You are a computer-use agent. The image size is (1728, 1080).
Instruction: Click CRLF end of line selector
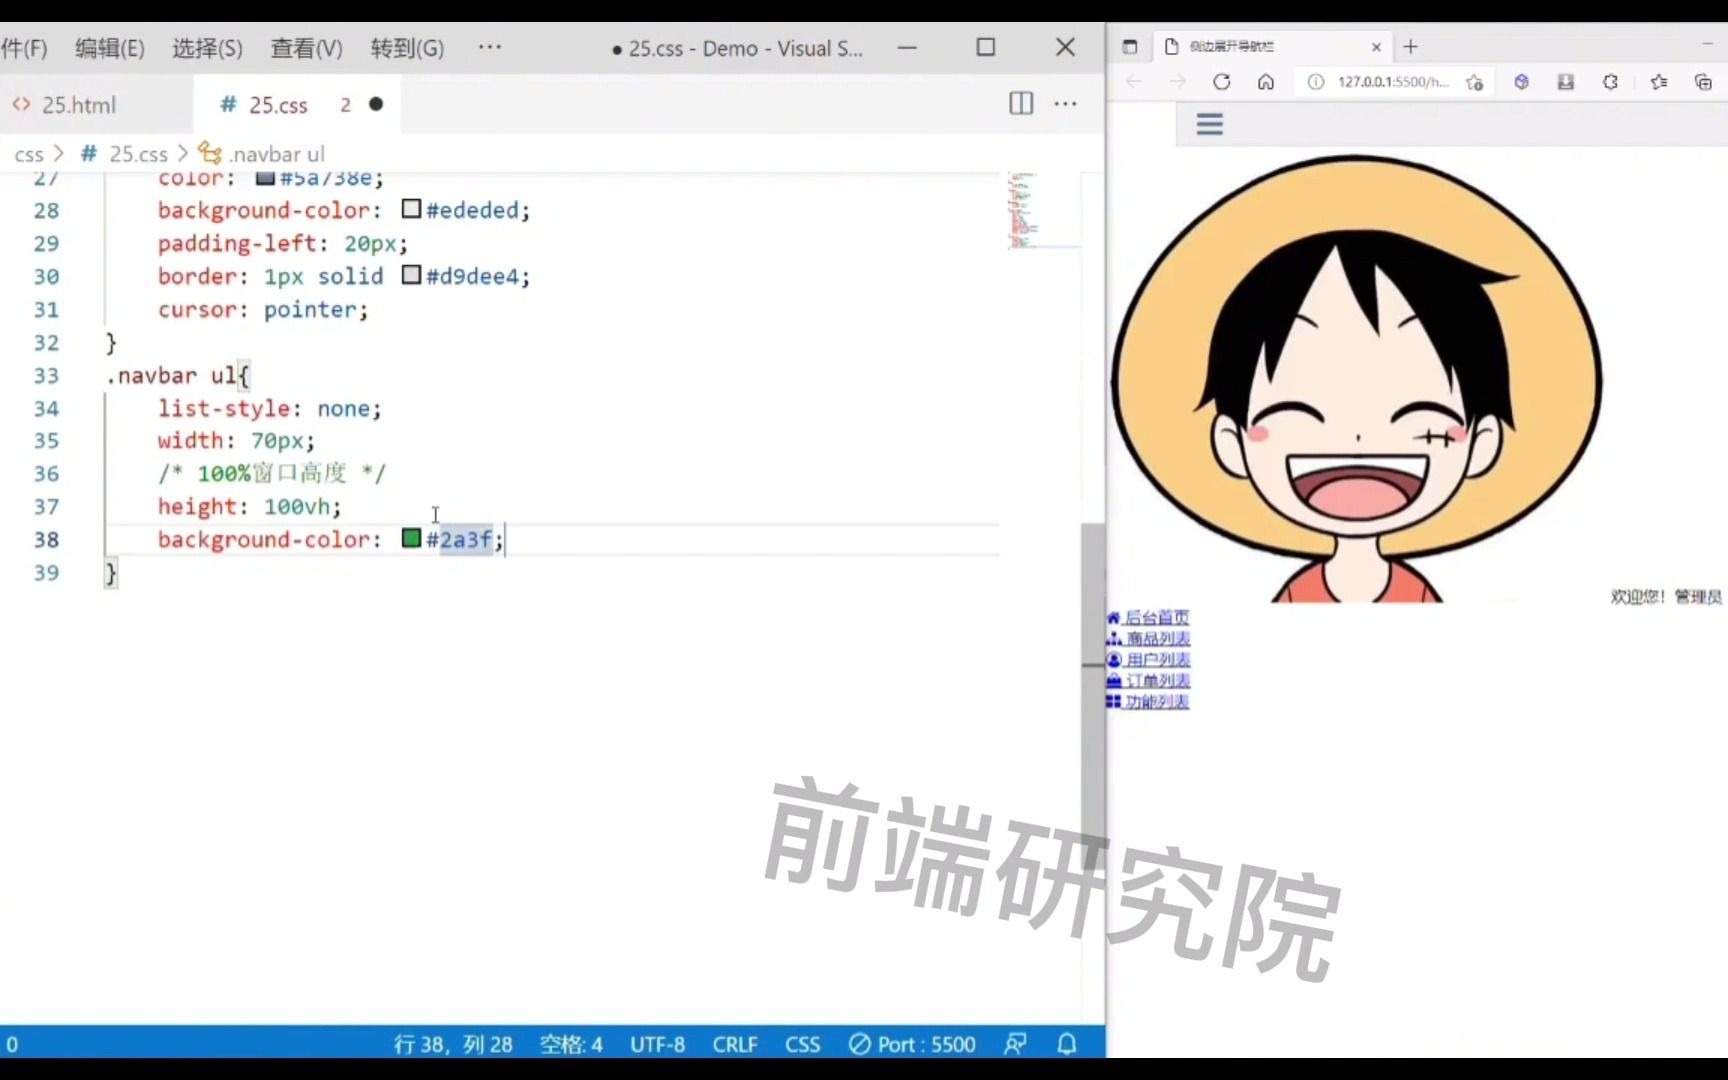point(735,1044)
